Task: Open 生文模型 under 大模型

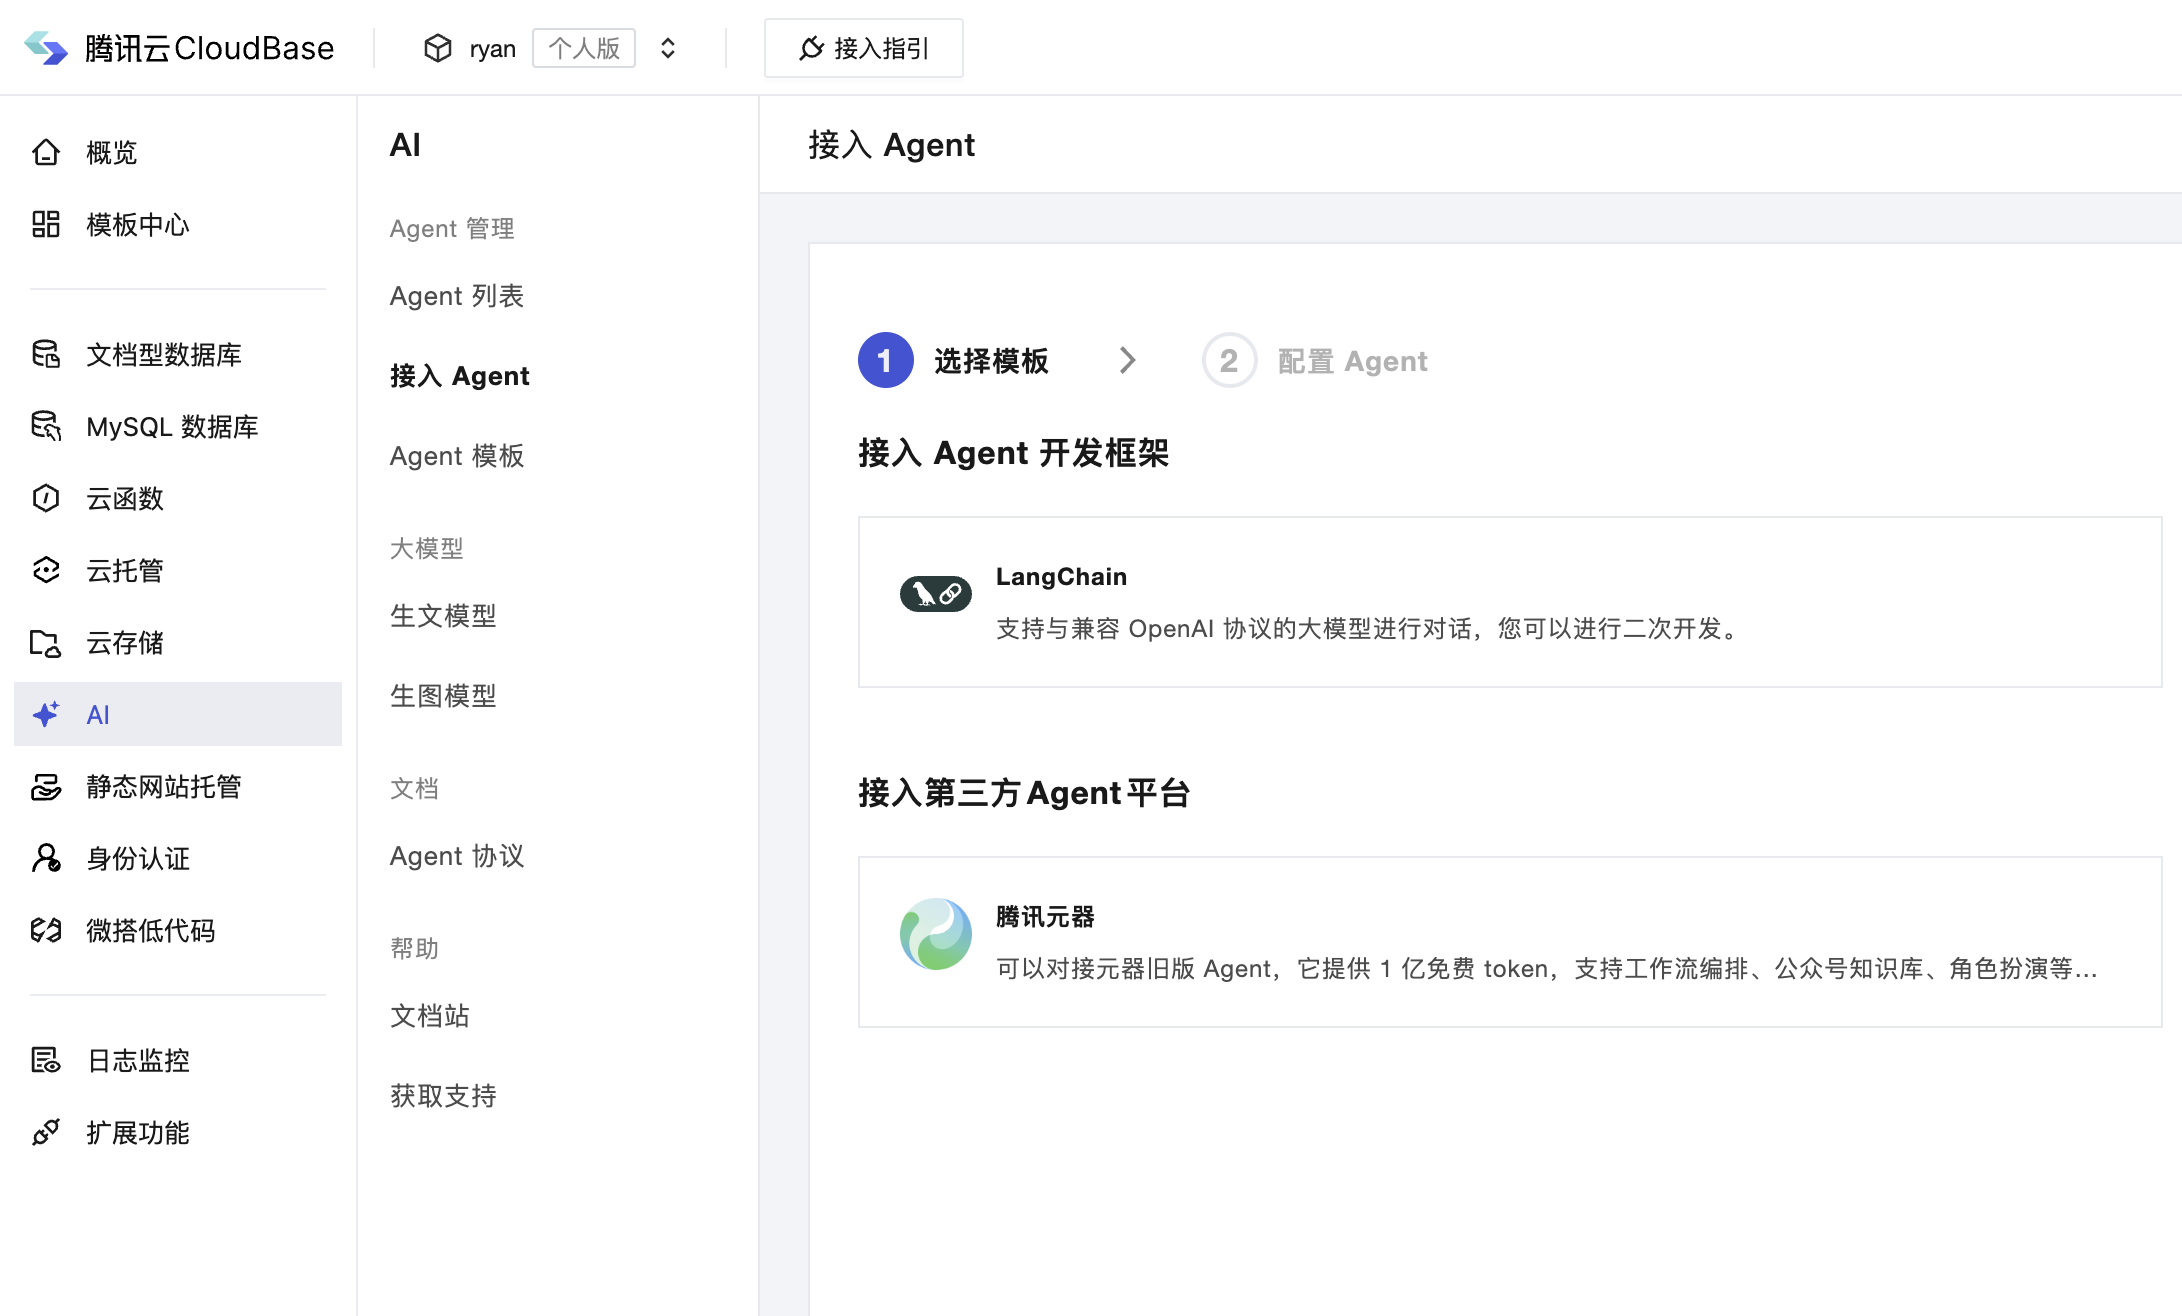Action: (x=443, y=616)
